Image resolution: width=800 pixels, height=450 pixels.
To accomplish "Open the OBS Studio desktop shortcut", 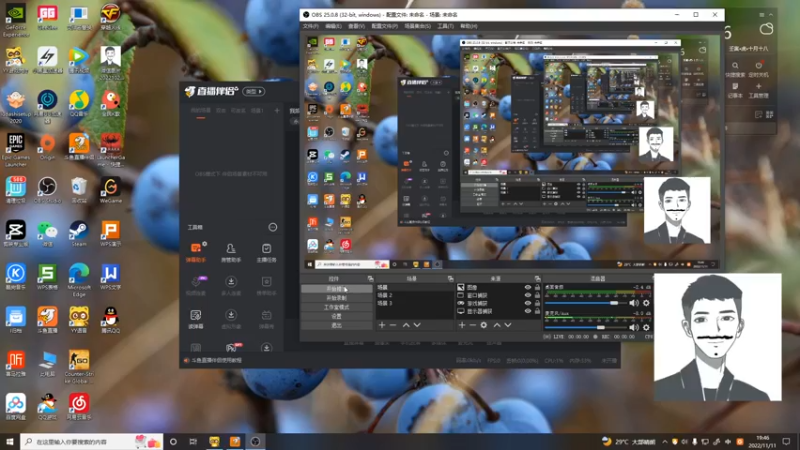I will pyautogui.click(x=47, y=190).
